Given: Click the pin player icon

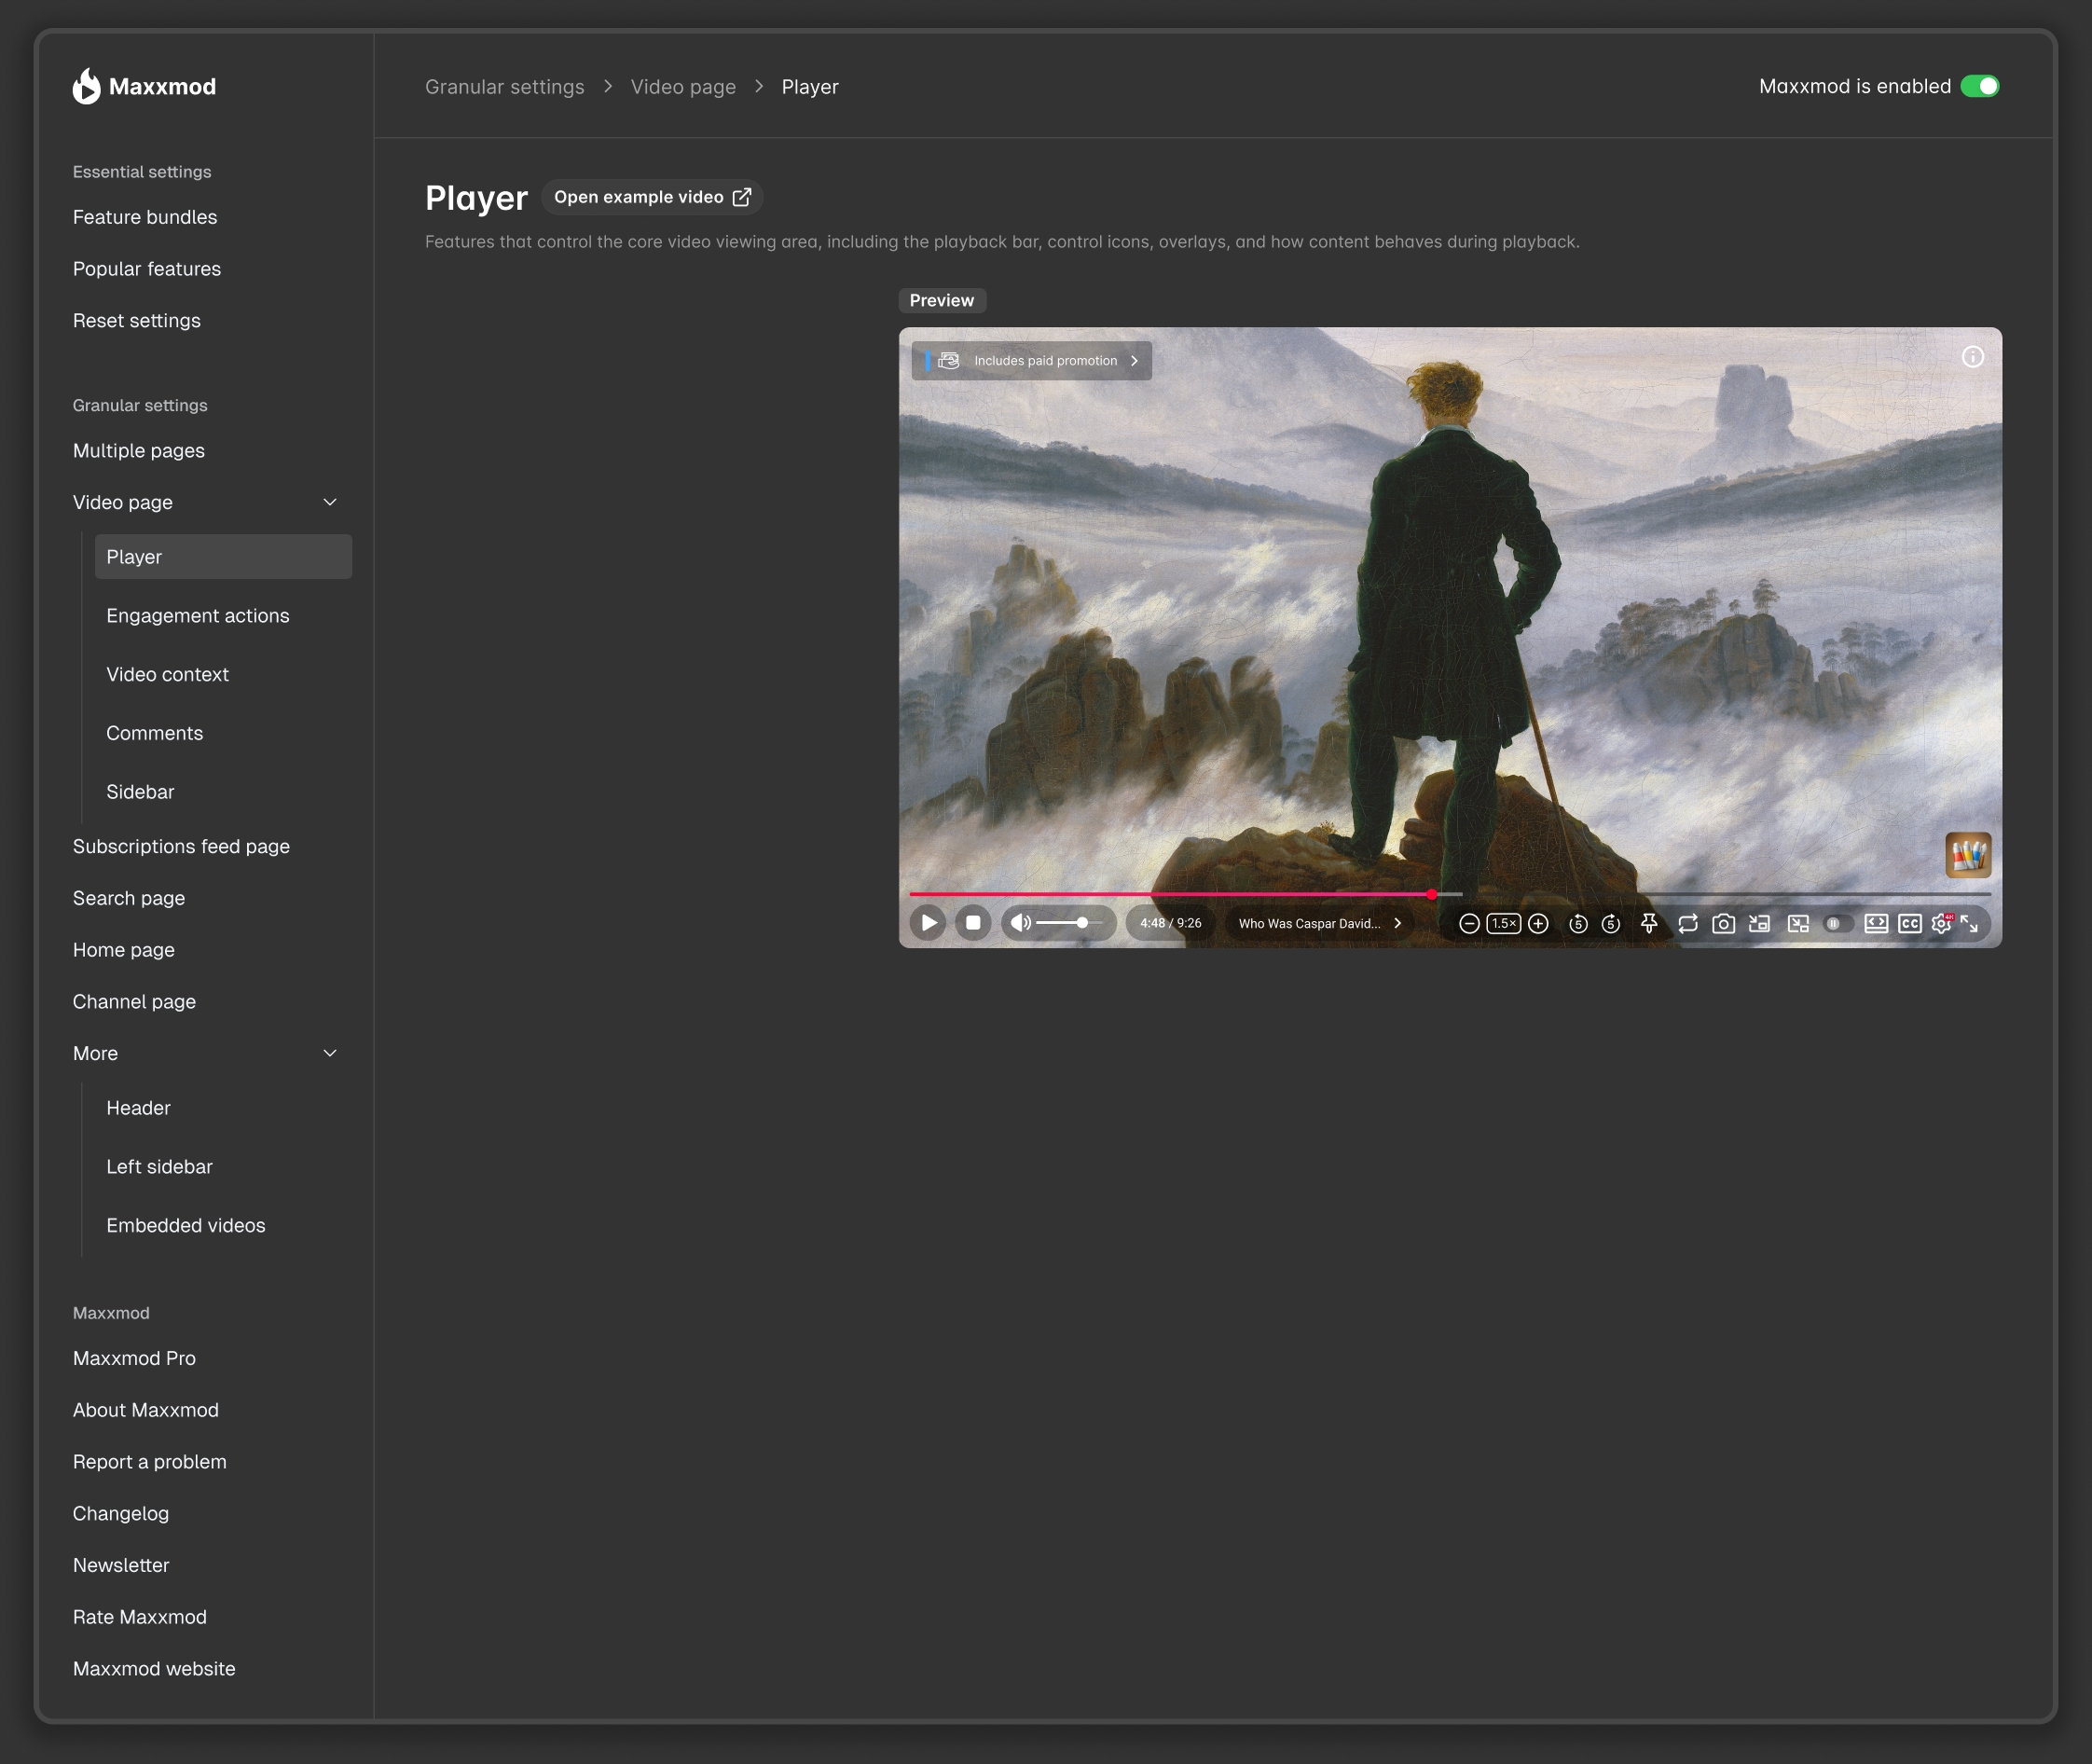Looking at the screenshot, I should [x=1650, y=924].
